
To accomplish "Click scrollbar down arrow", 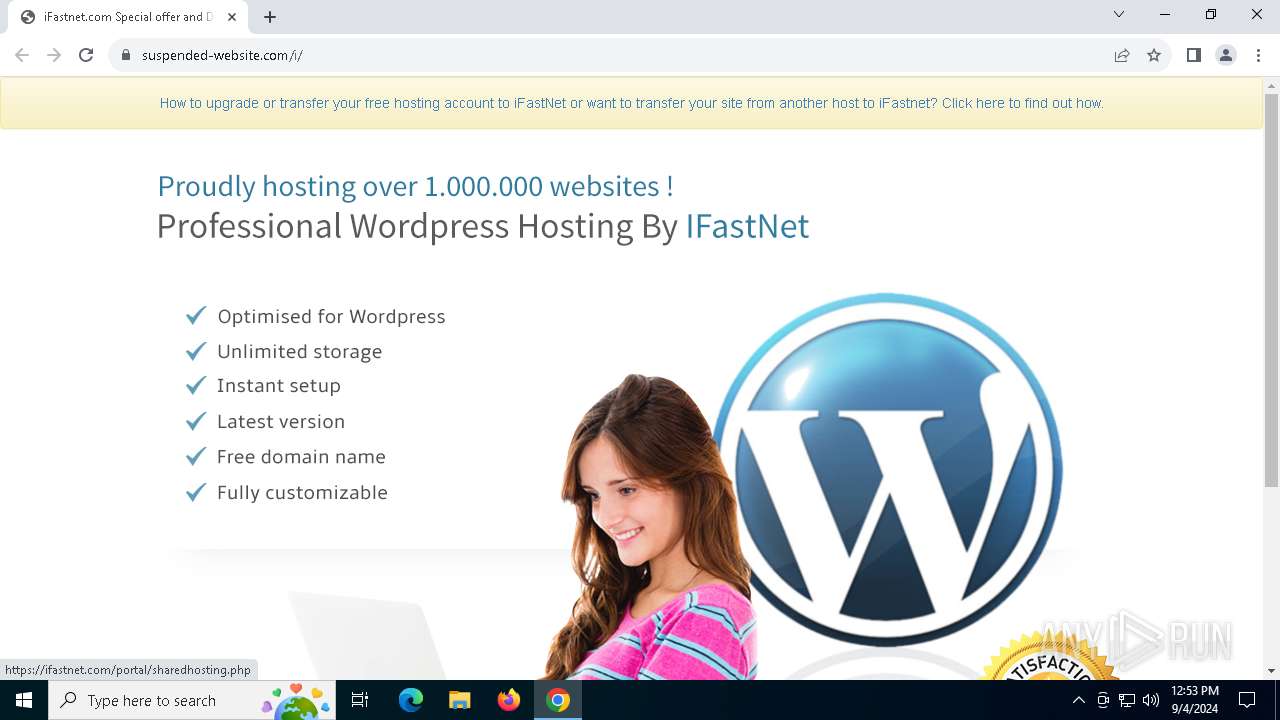I will pos(1271,671).
